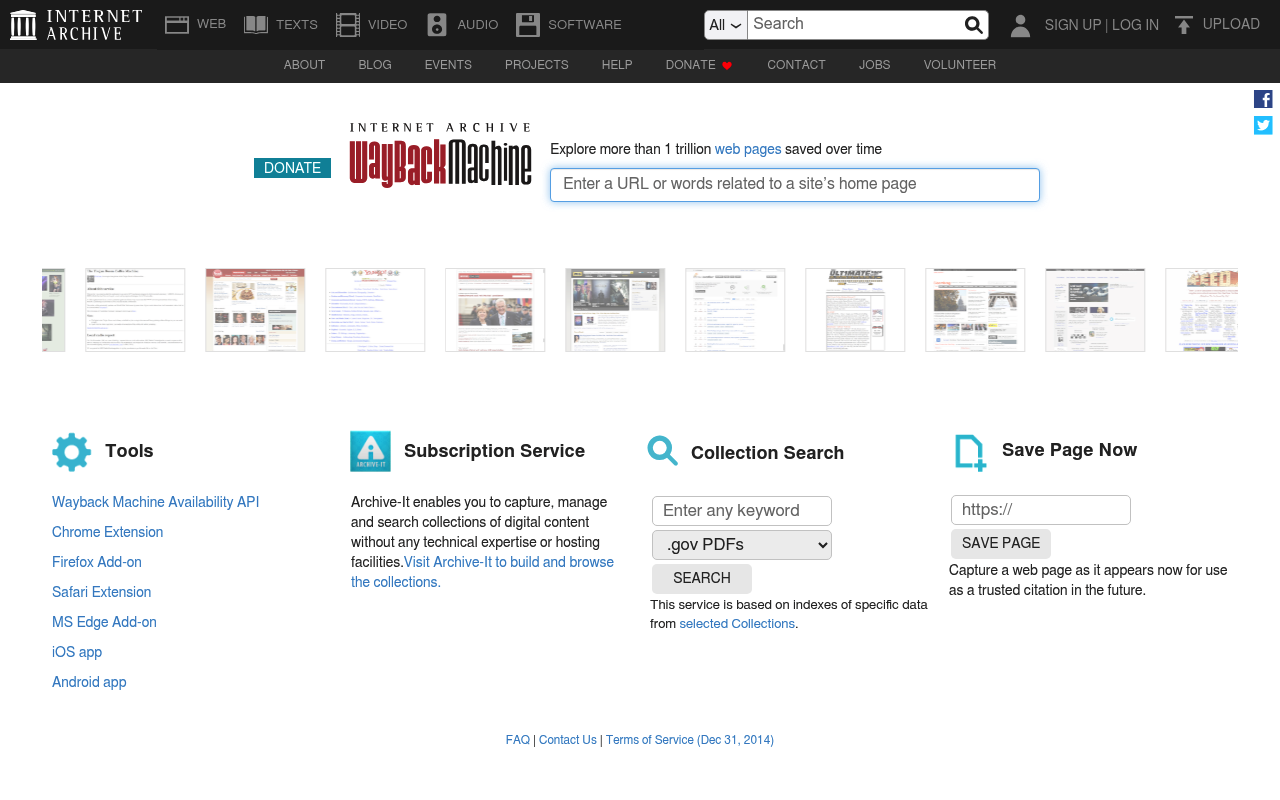Open the Audio speaker icon
The height and width of the screenshot is (800, 1280).
coord(437,25)
